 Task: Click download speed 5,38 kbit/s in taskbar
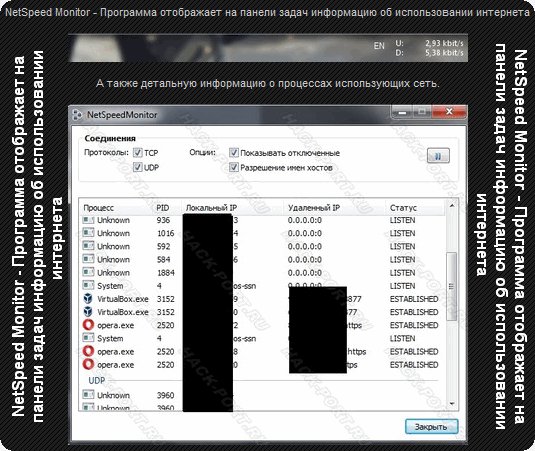pos(444,53)
